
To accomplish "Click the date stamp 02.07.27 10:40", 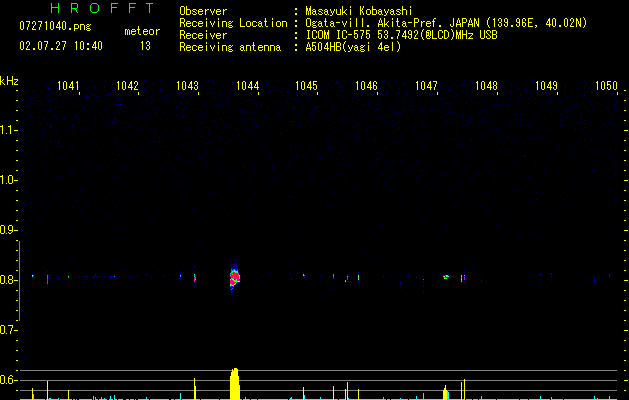I will point(61,46).
